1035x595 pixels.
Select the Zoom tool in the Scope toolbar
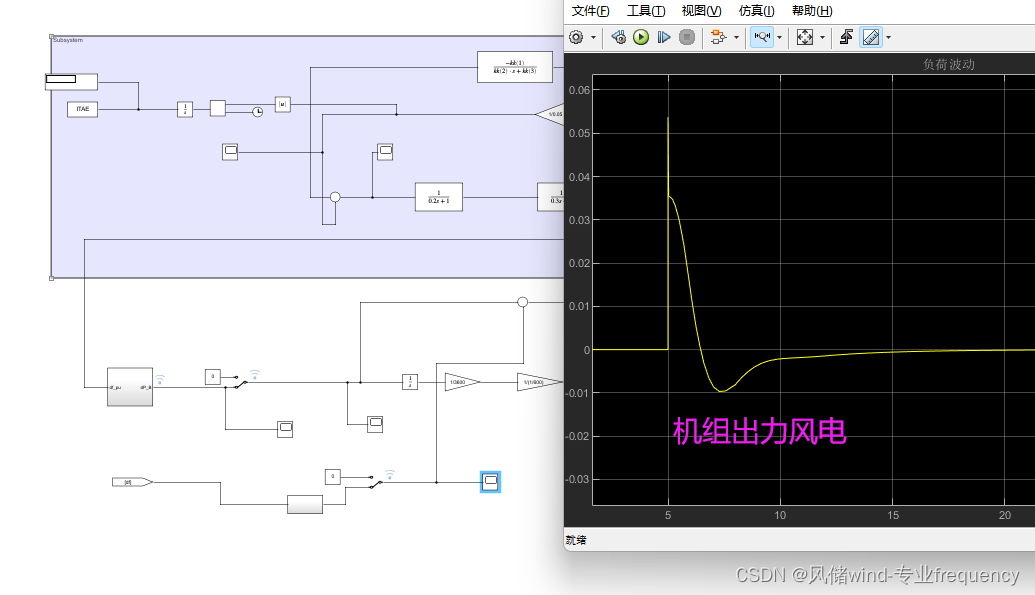click(x=762, y=37)
